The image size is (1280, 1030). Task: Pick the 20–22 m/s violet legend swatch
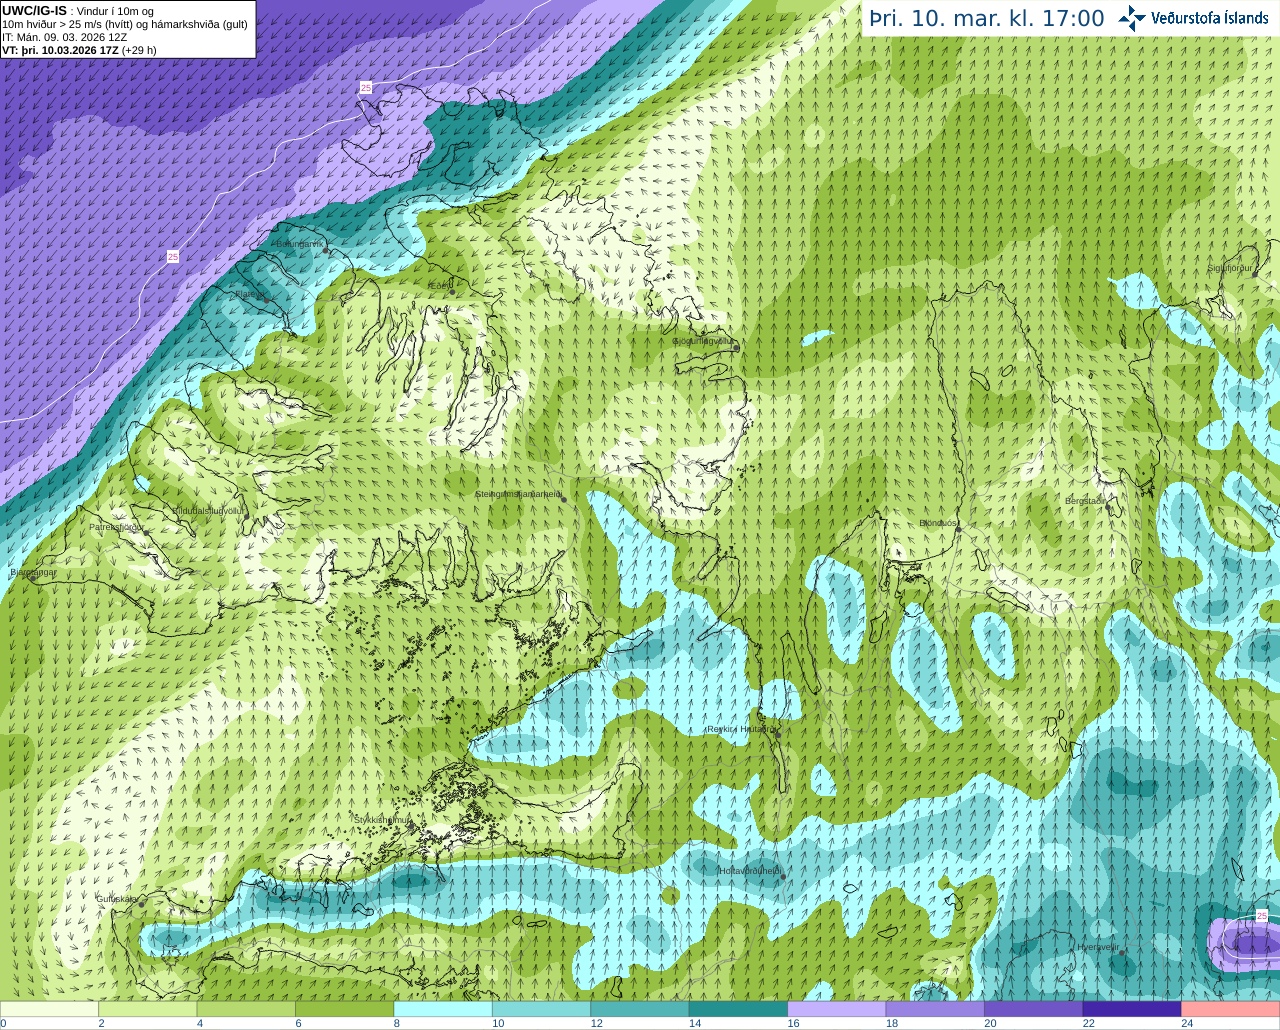click(1033, 1008)
